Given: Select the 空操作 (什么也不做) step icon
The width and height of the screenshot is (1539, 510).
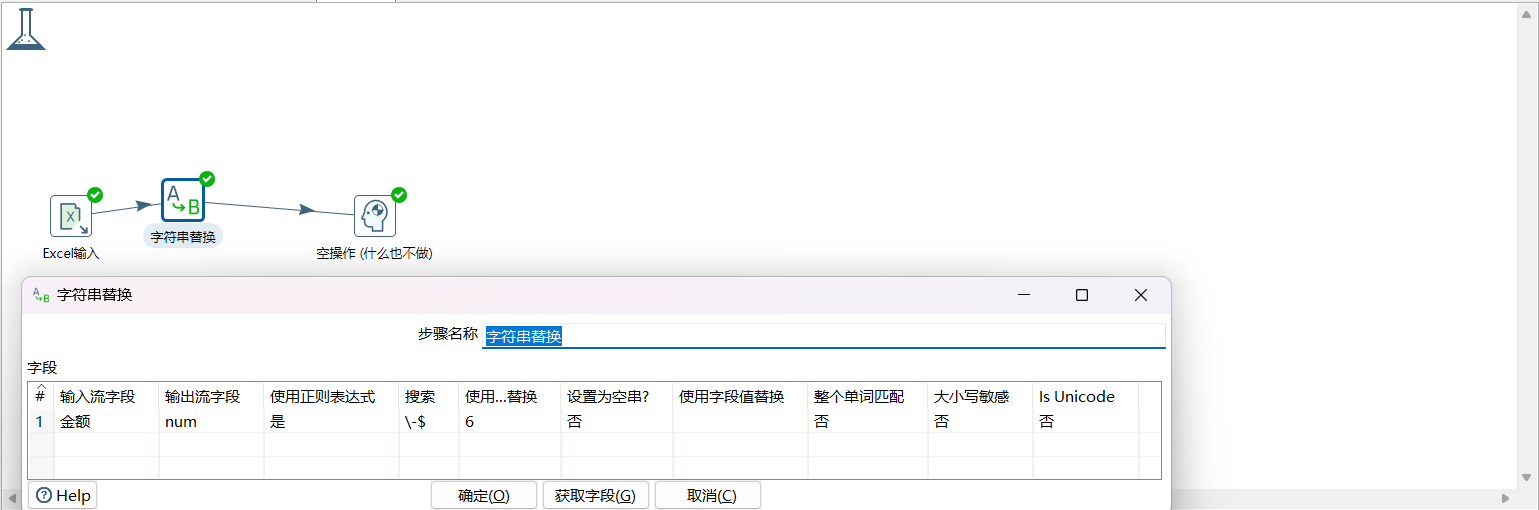Looking at the screenshot, I should 375,216.
